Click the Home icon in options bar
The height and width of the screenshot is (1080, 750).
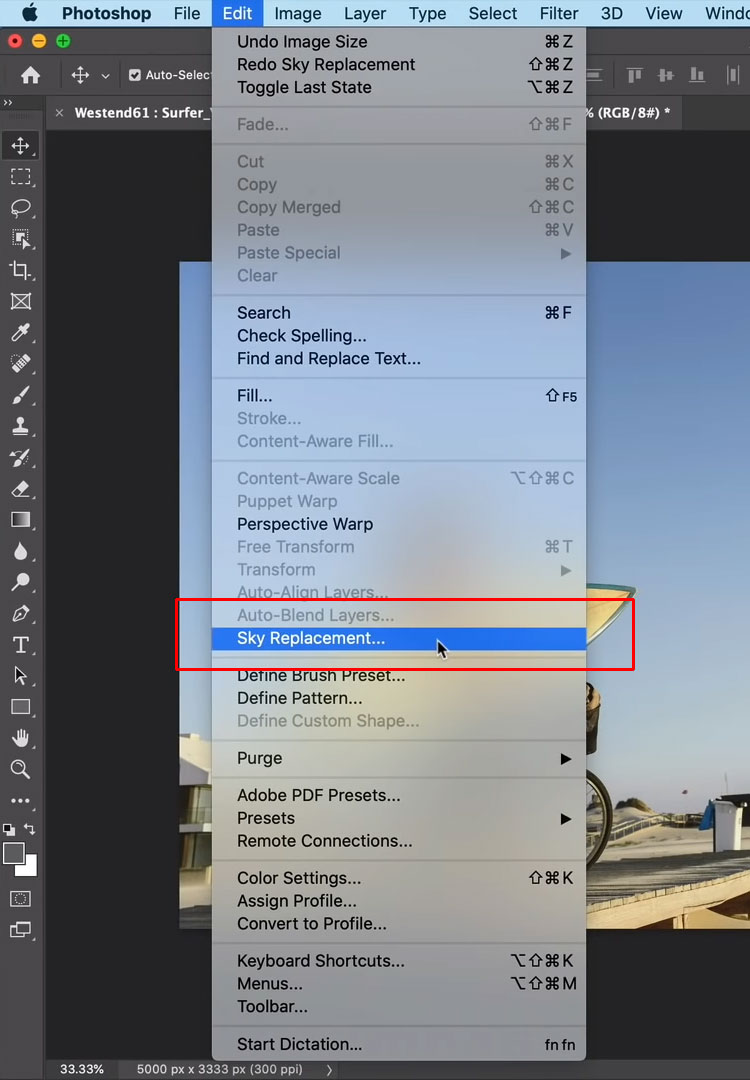tap(31, 75)
